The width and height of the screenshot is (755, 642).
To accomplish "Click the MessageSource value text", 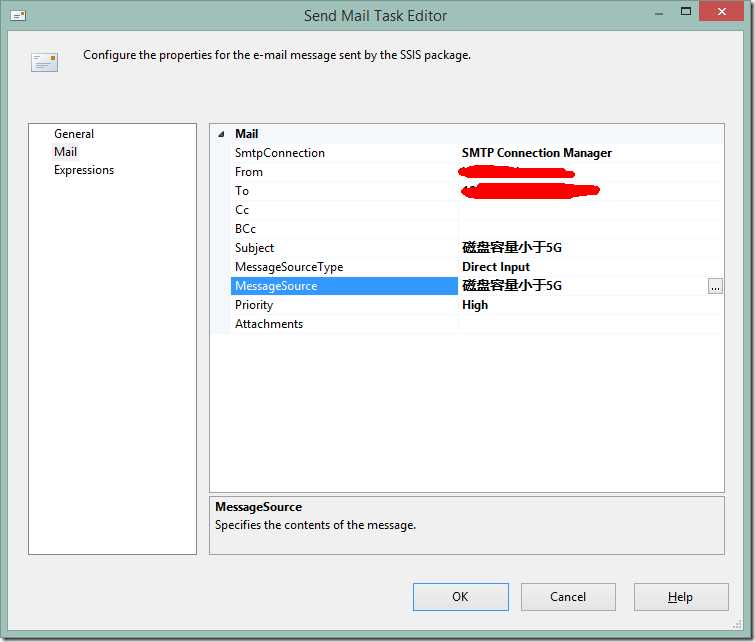I will 511,286.
